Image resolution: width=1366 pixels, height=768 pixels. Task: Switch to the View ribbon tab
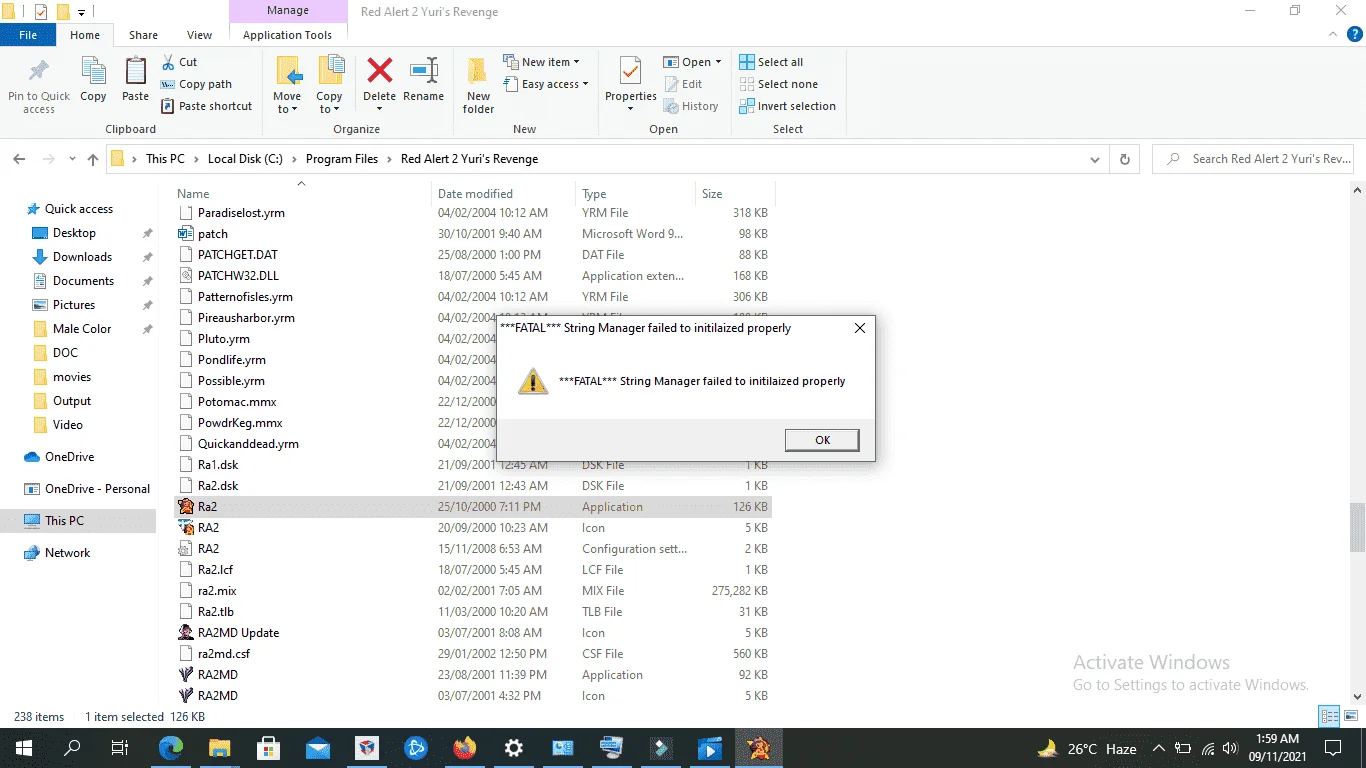[x=199, y=35]
